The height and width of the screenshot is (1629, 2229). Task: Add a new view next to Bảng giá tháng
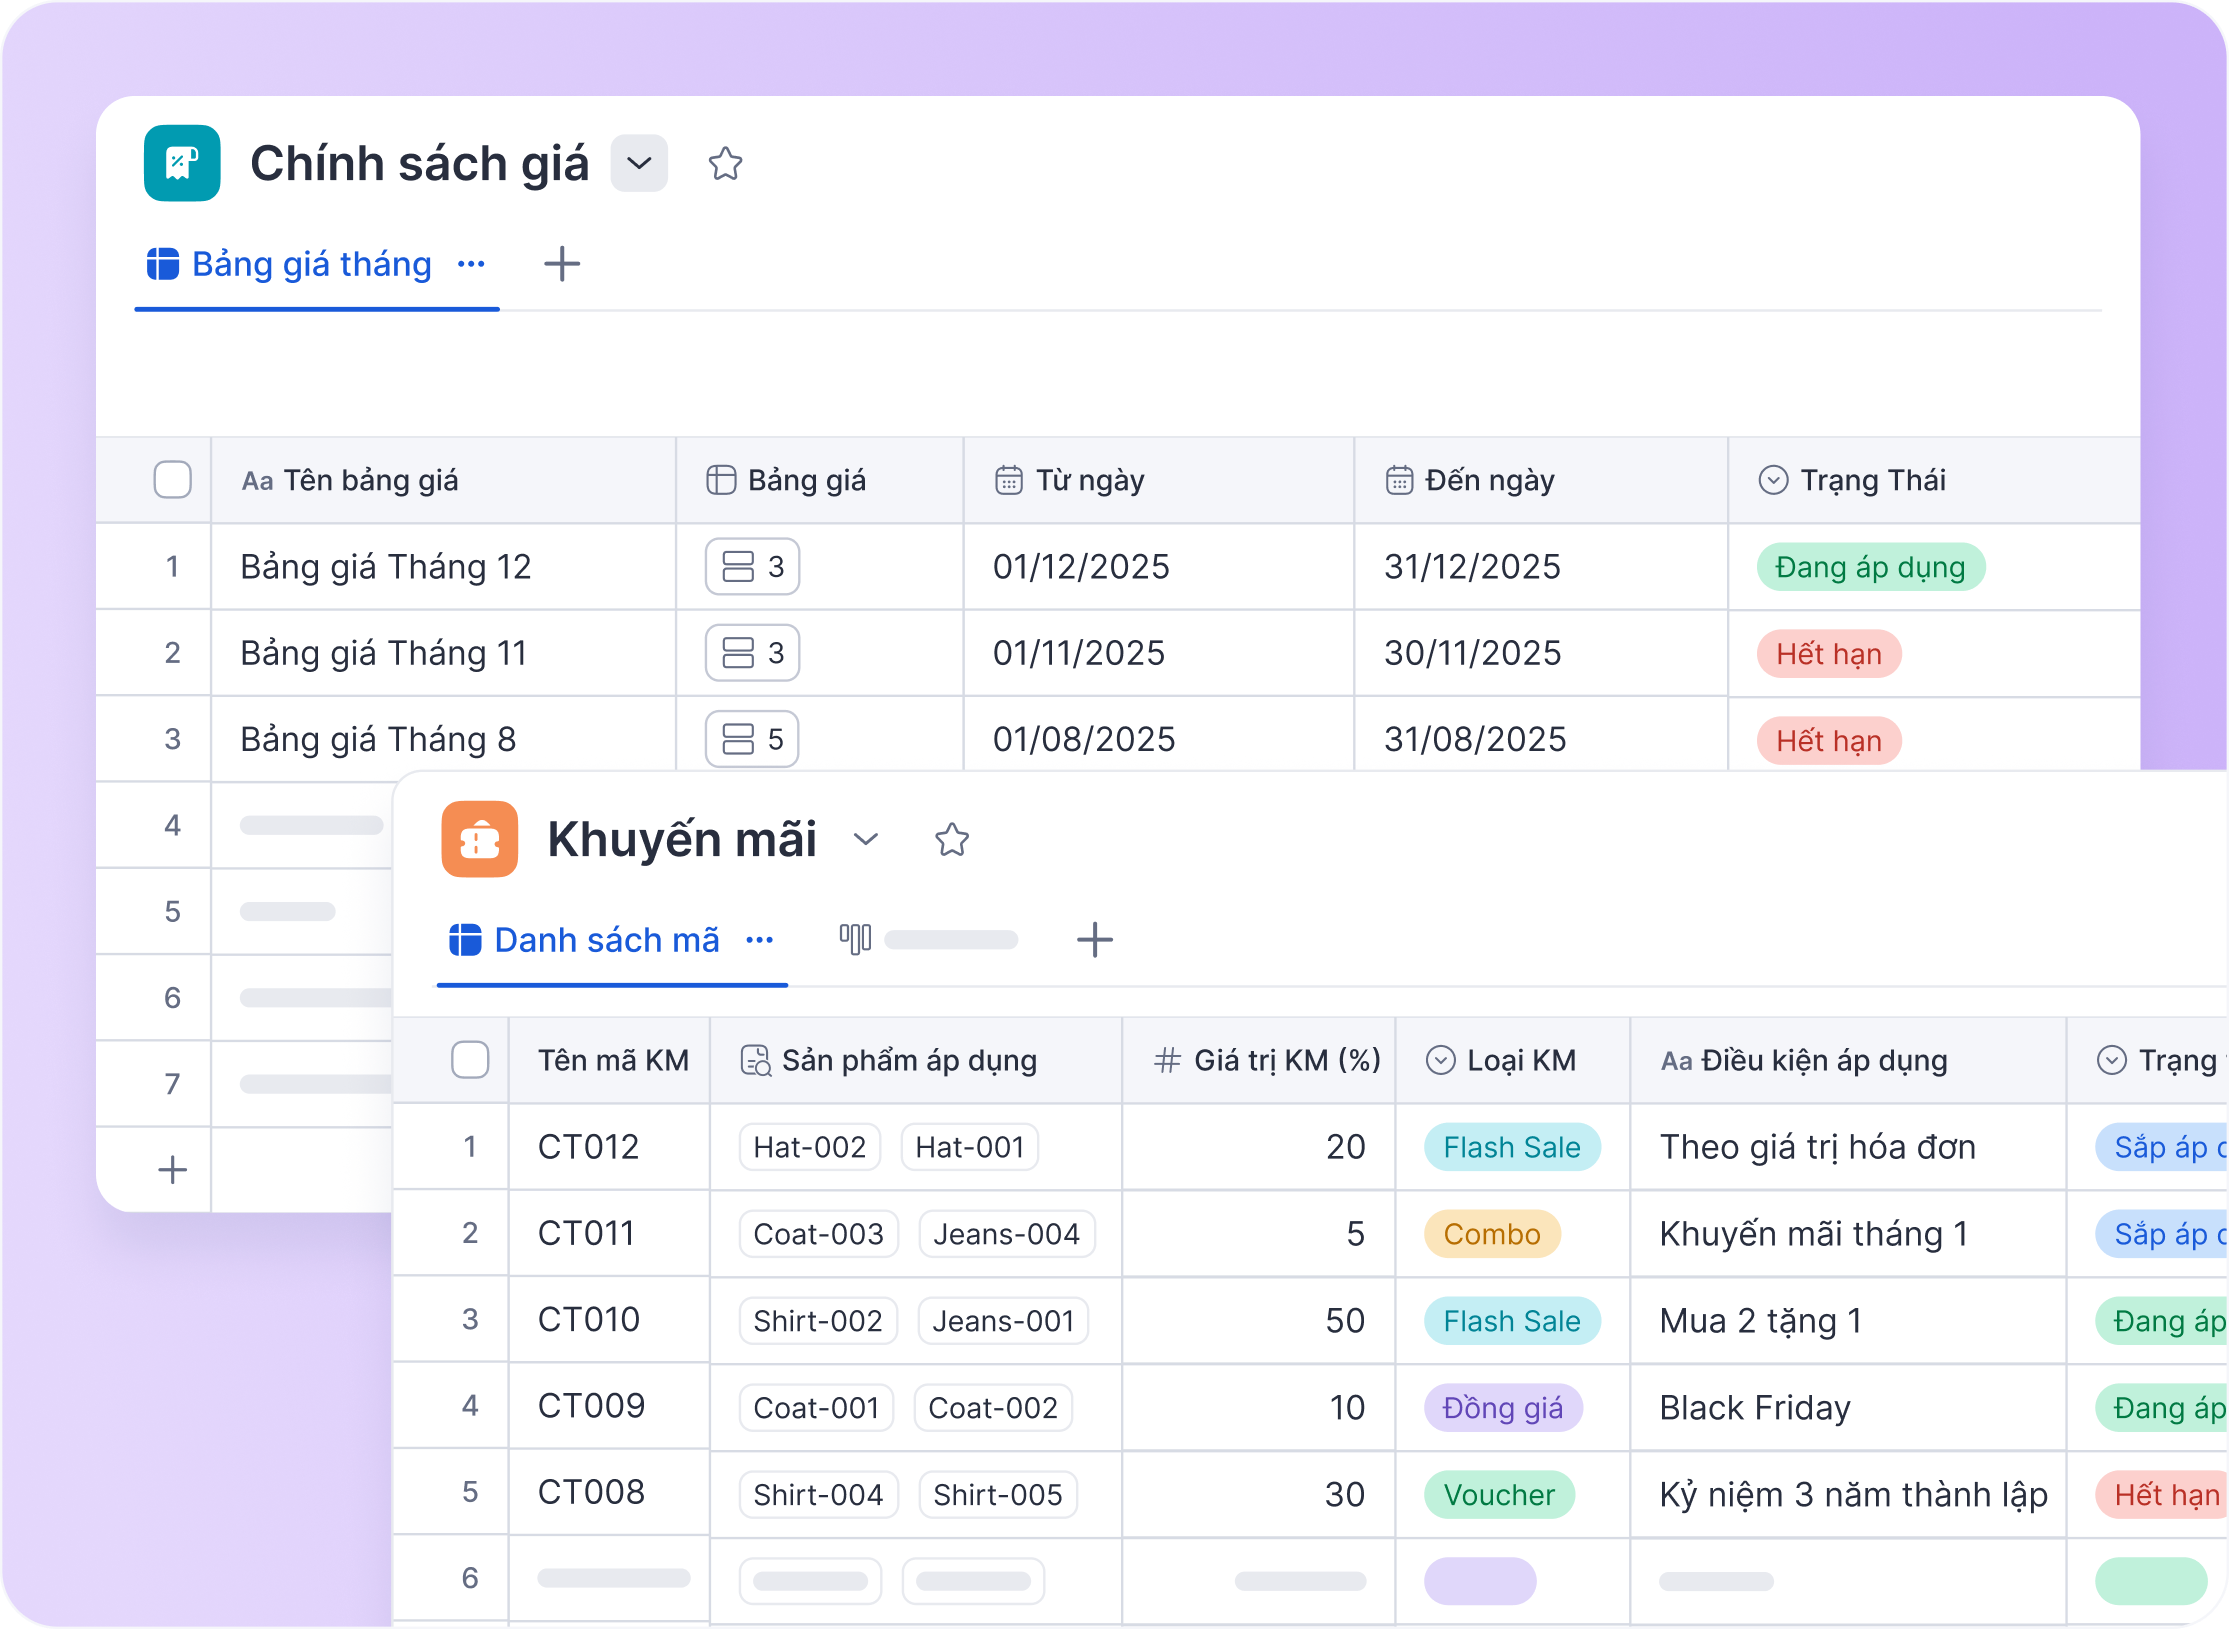[561, 265]
